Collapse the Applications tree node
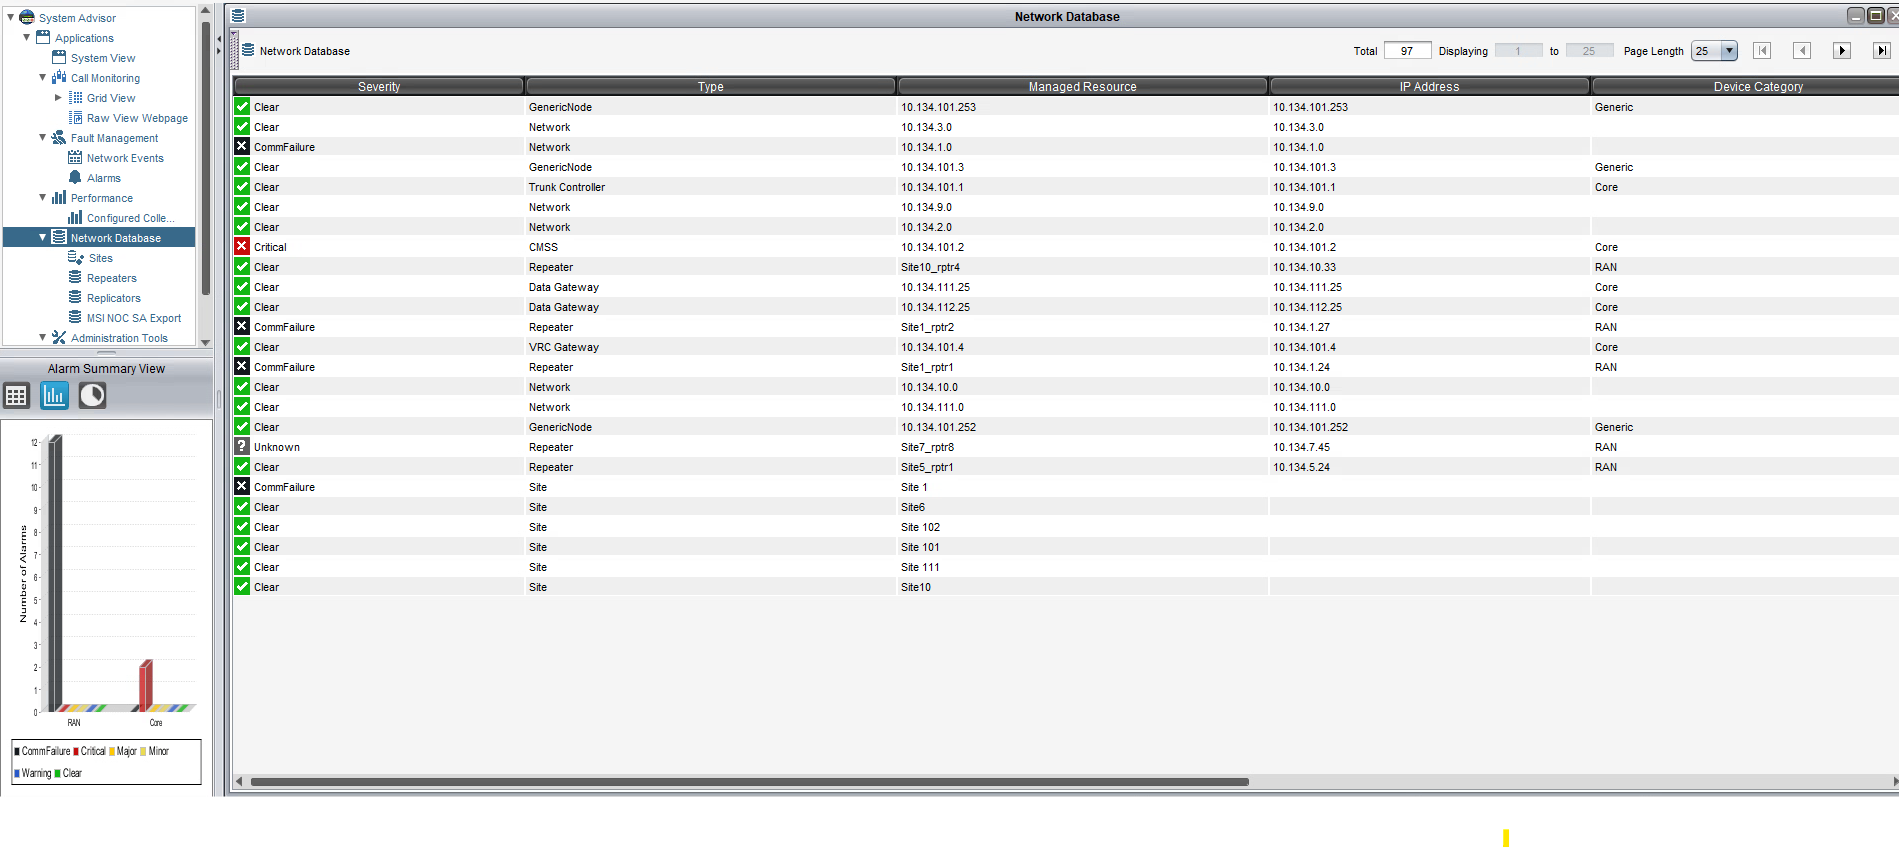Image resolution: width=1899 pixels, height=848 pixels. (x=26, y=37)
